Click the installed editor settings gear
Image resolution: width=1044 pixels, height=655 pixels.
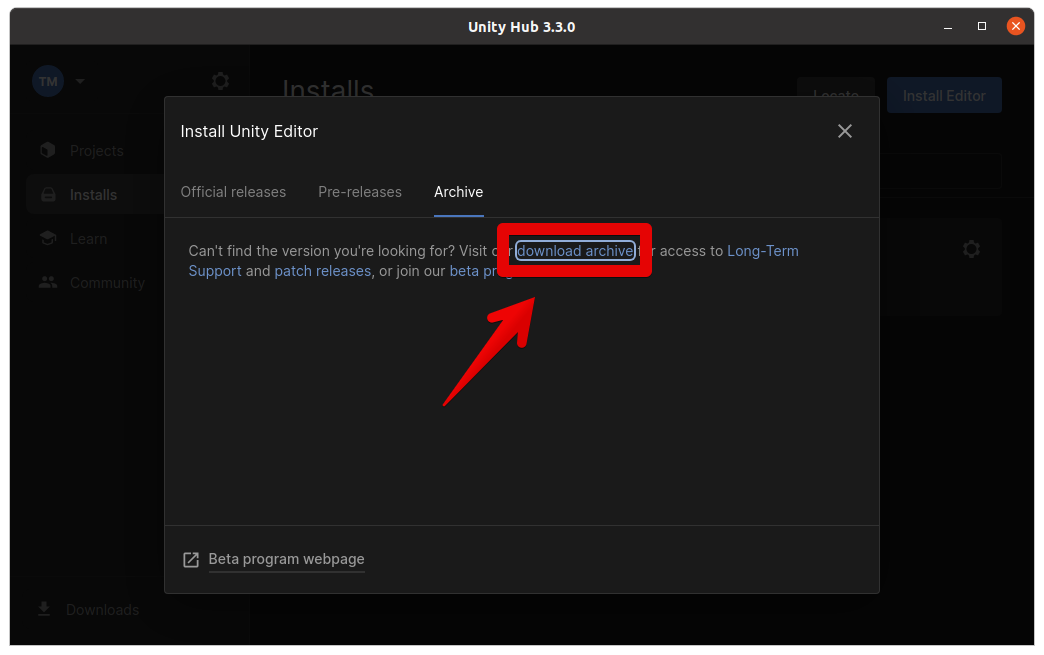click(x=971, y=249)
